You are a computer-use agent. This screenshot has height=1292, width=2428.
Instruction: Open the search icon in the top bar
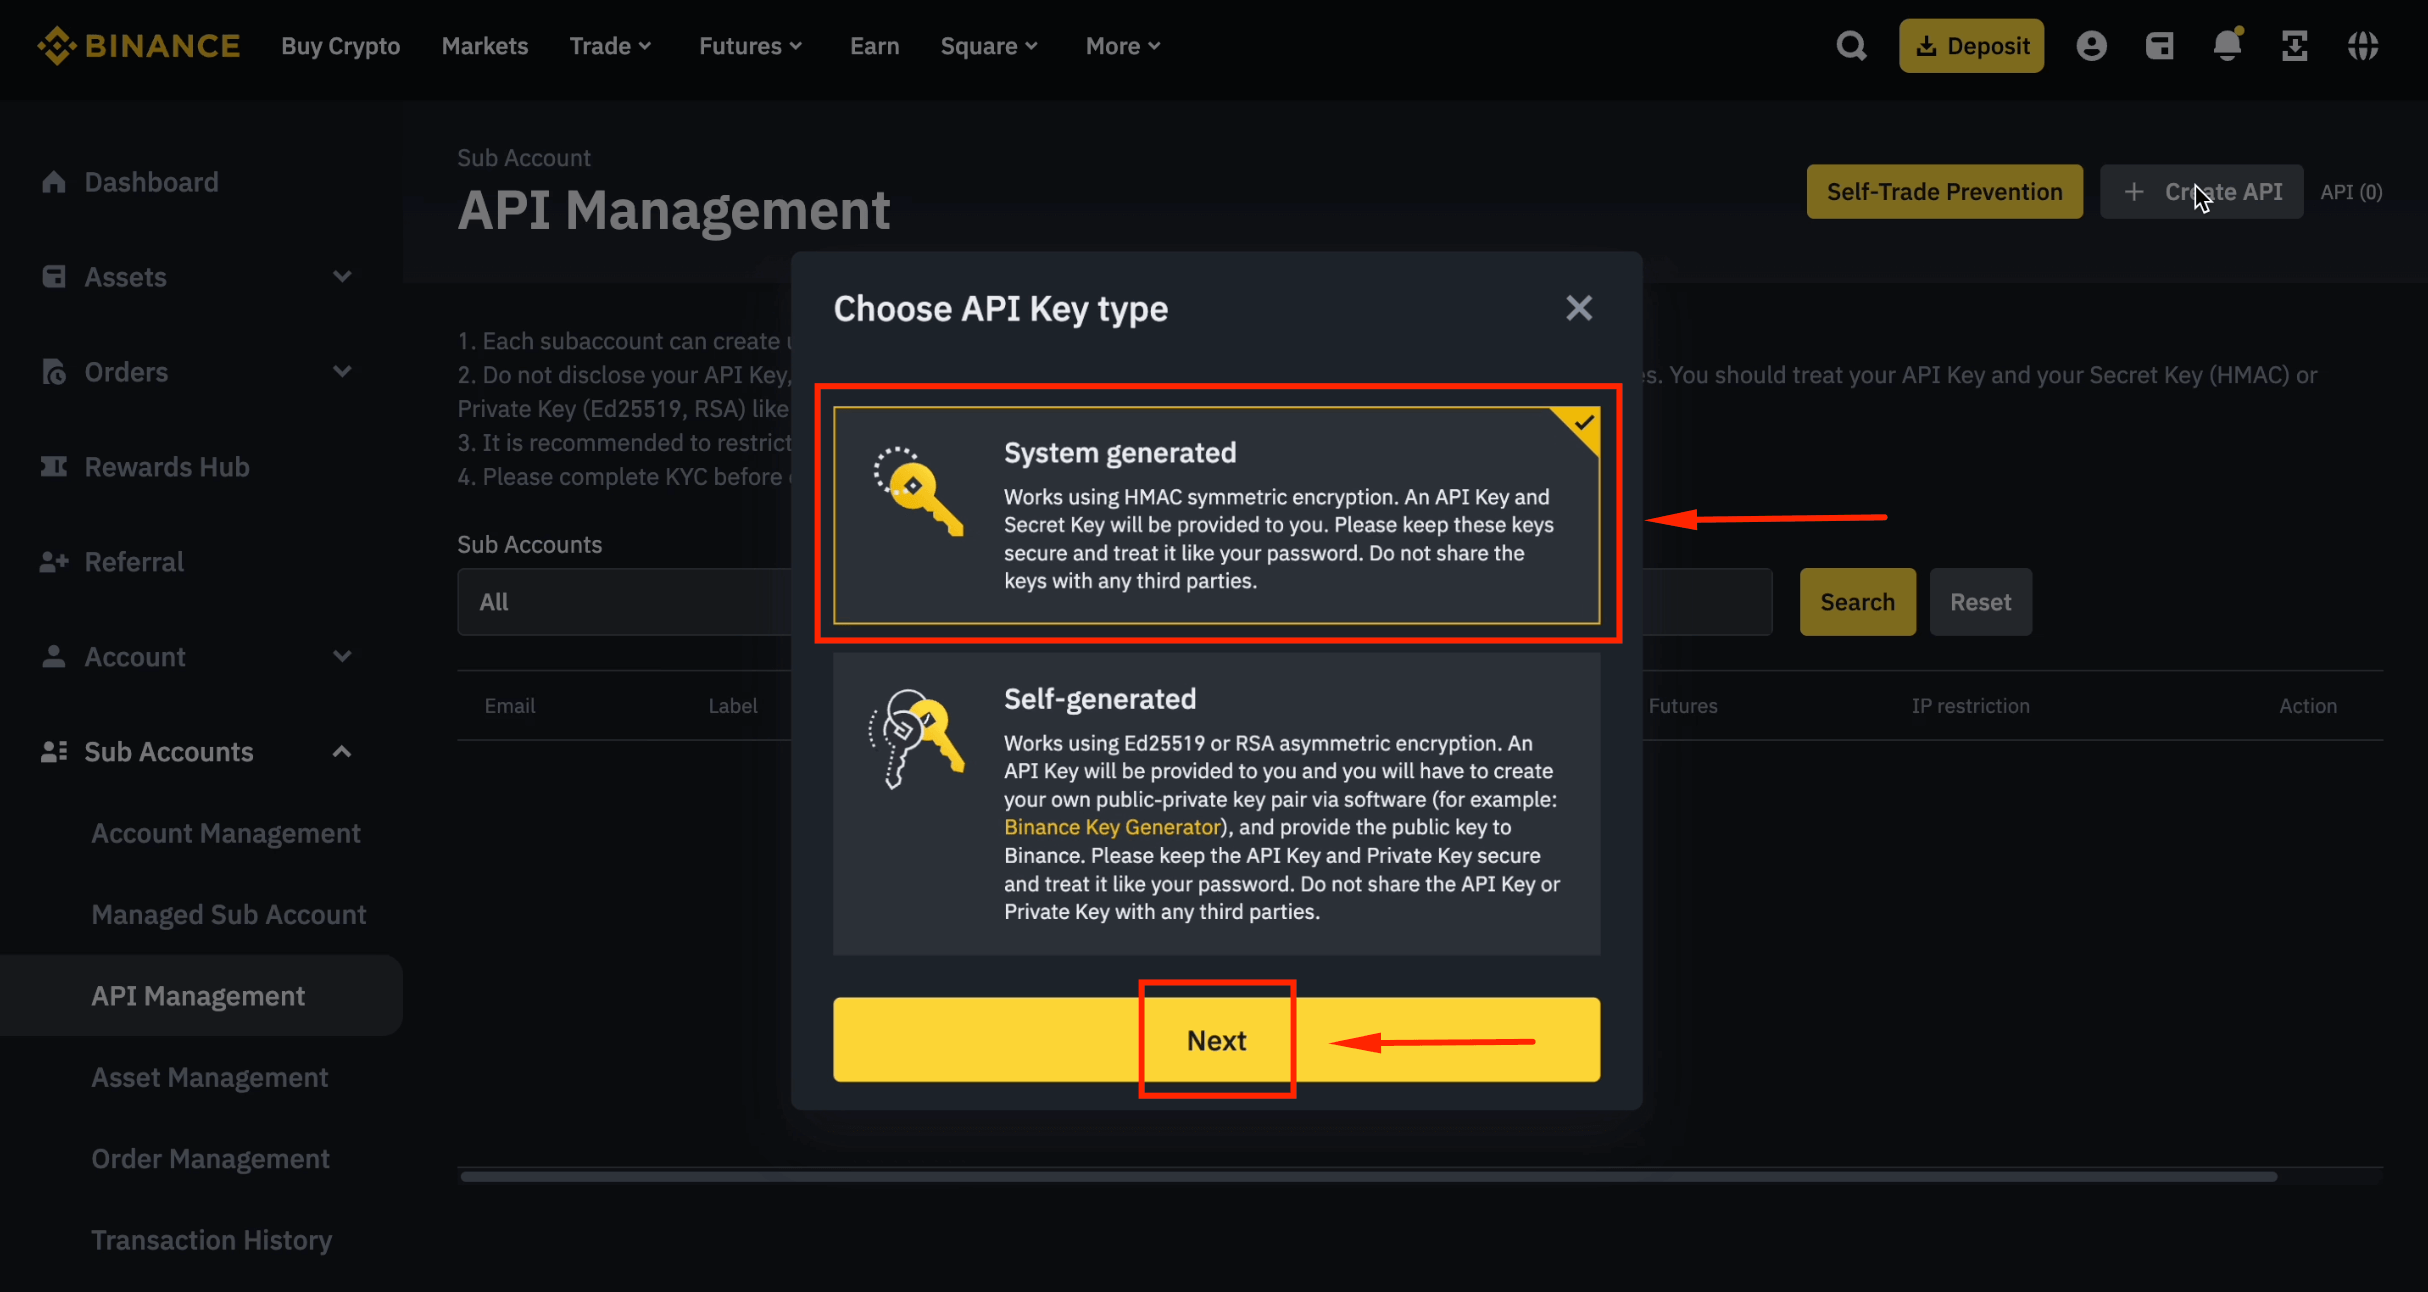(1851, 45)
